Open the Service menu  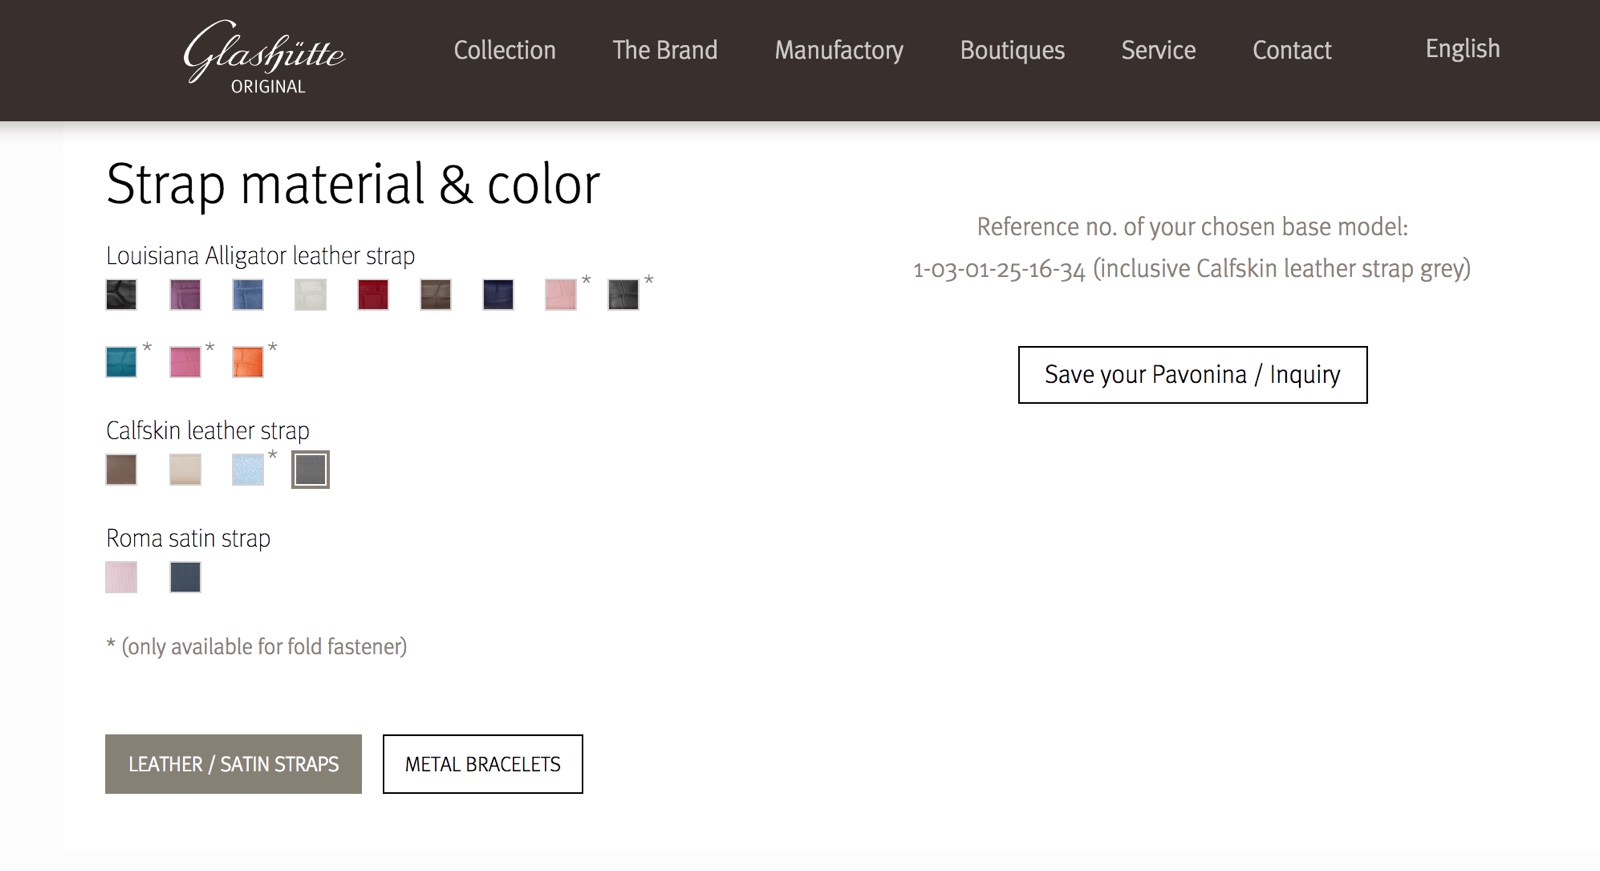point(1158,50)
